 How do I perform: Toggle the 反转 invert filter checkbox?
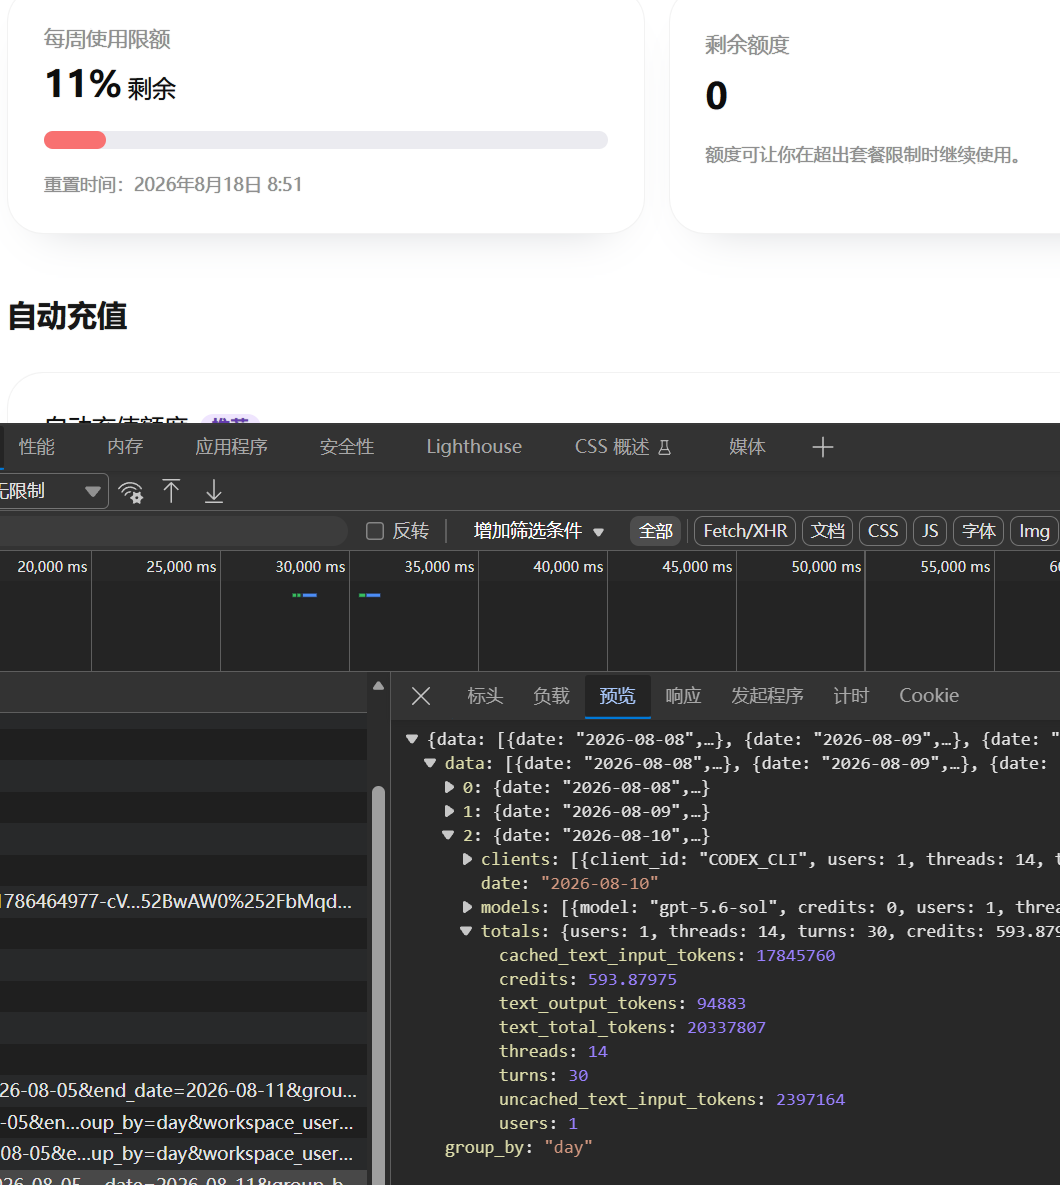[x=375, y=531]
